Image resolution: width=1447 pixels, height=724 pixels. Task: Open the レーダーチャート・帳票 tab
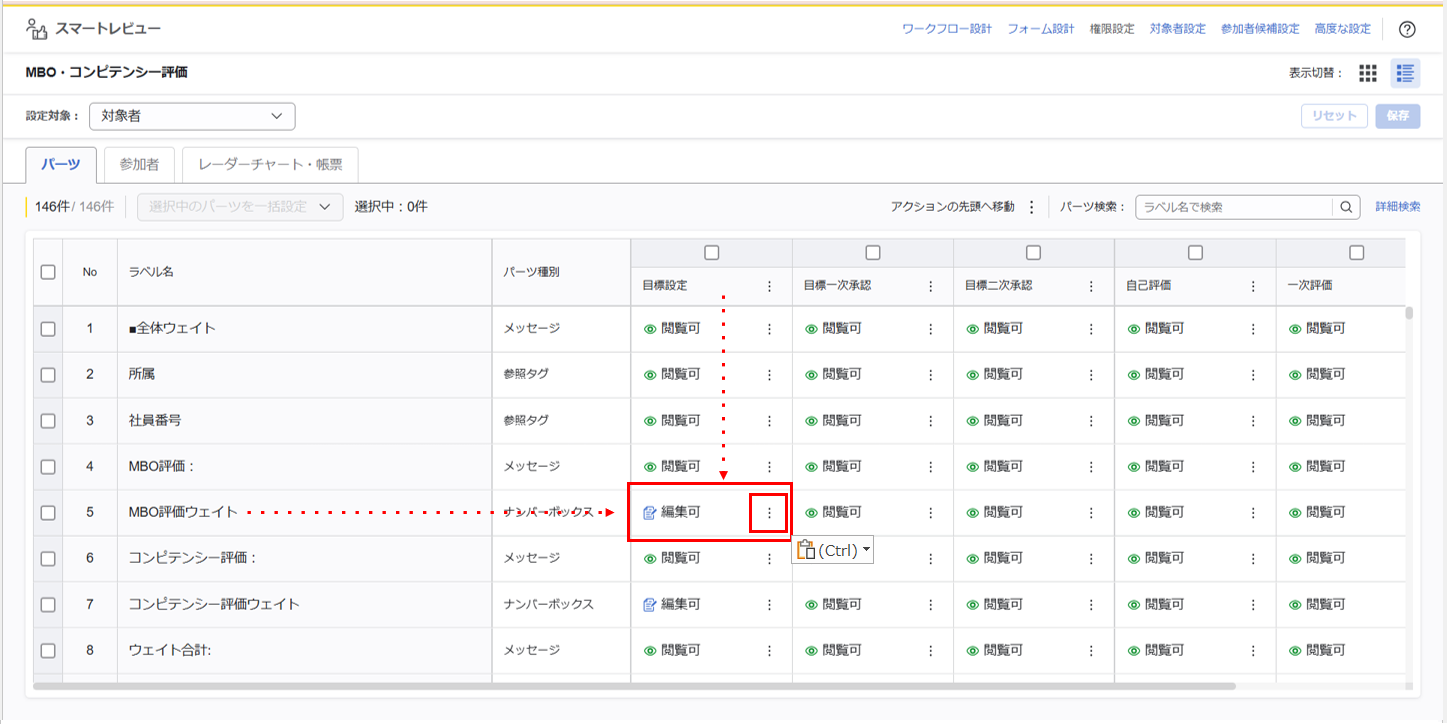[270, 165]
